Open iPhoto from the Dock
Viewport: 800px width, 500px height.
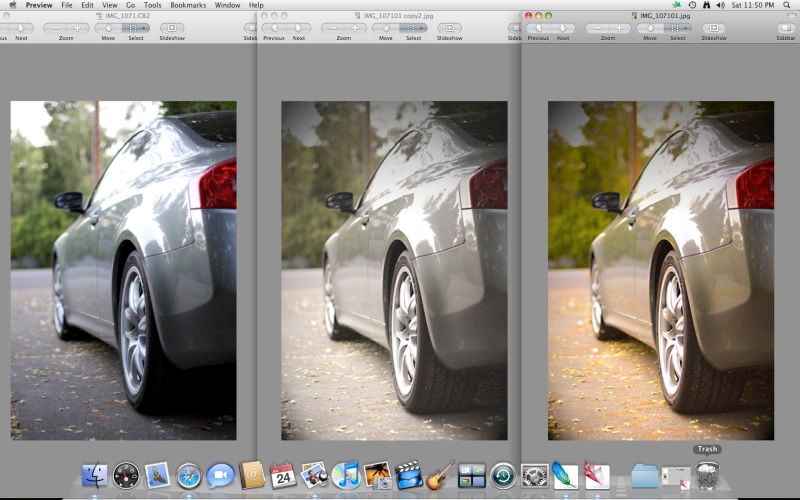378,476
